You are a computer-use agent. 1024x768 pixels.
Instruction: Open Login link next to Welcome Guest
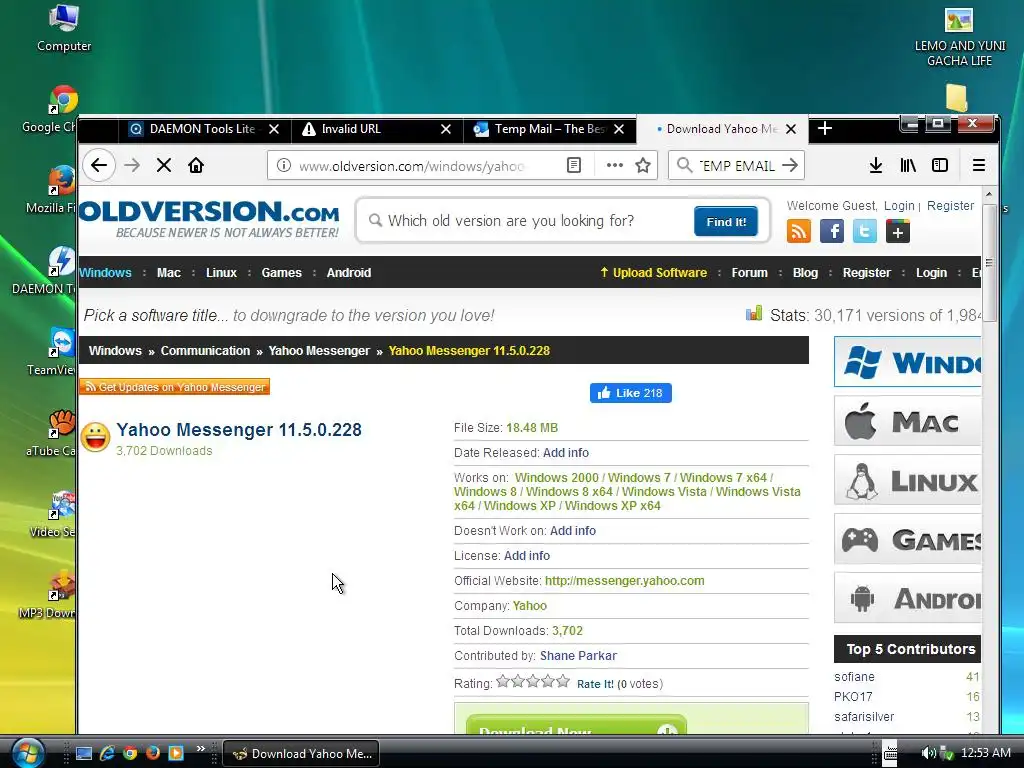899,206
